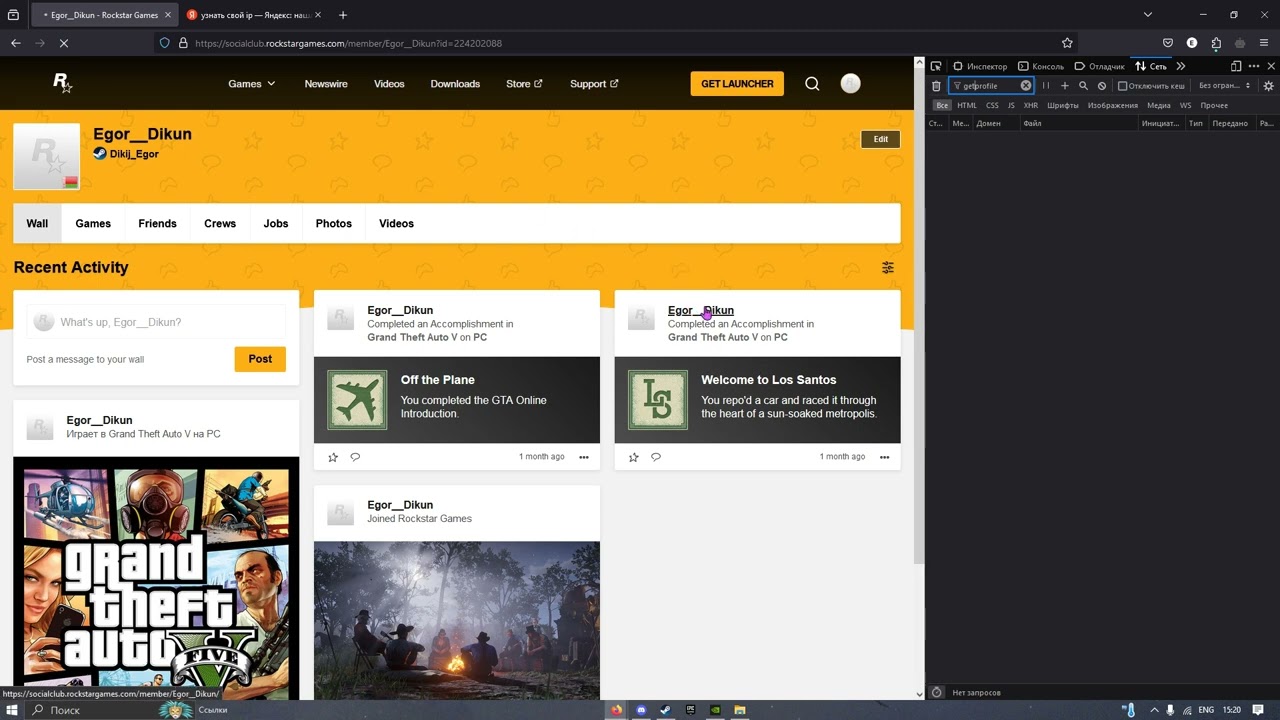Open the Store external link

pos(524,84)
